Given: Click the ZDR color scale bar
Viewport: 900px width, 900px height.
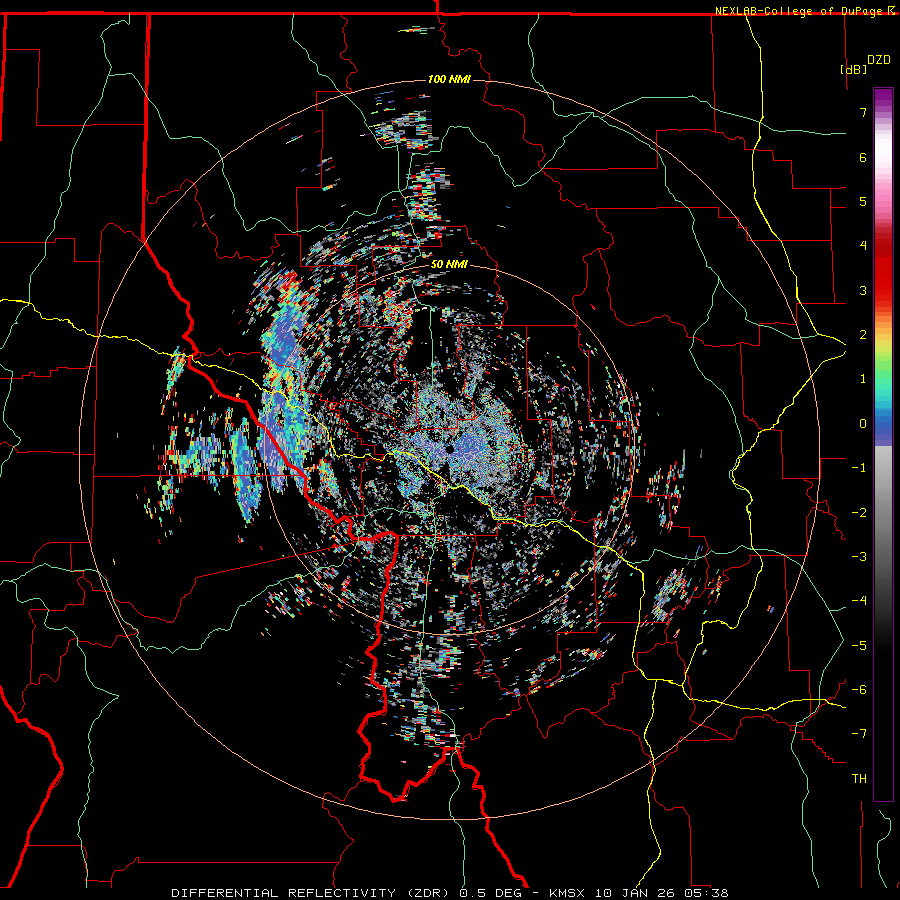Looking at the screenshot, I should point(883,444).
